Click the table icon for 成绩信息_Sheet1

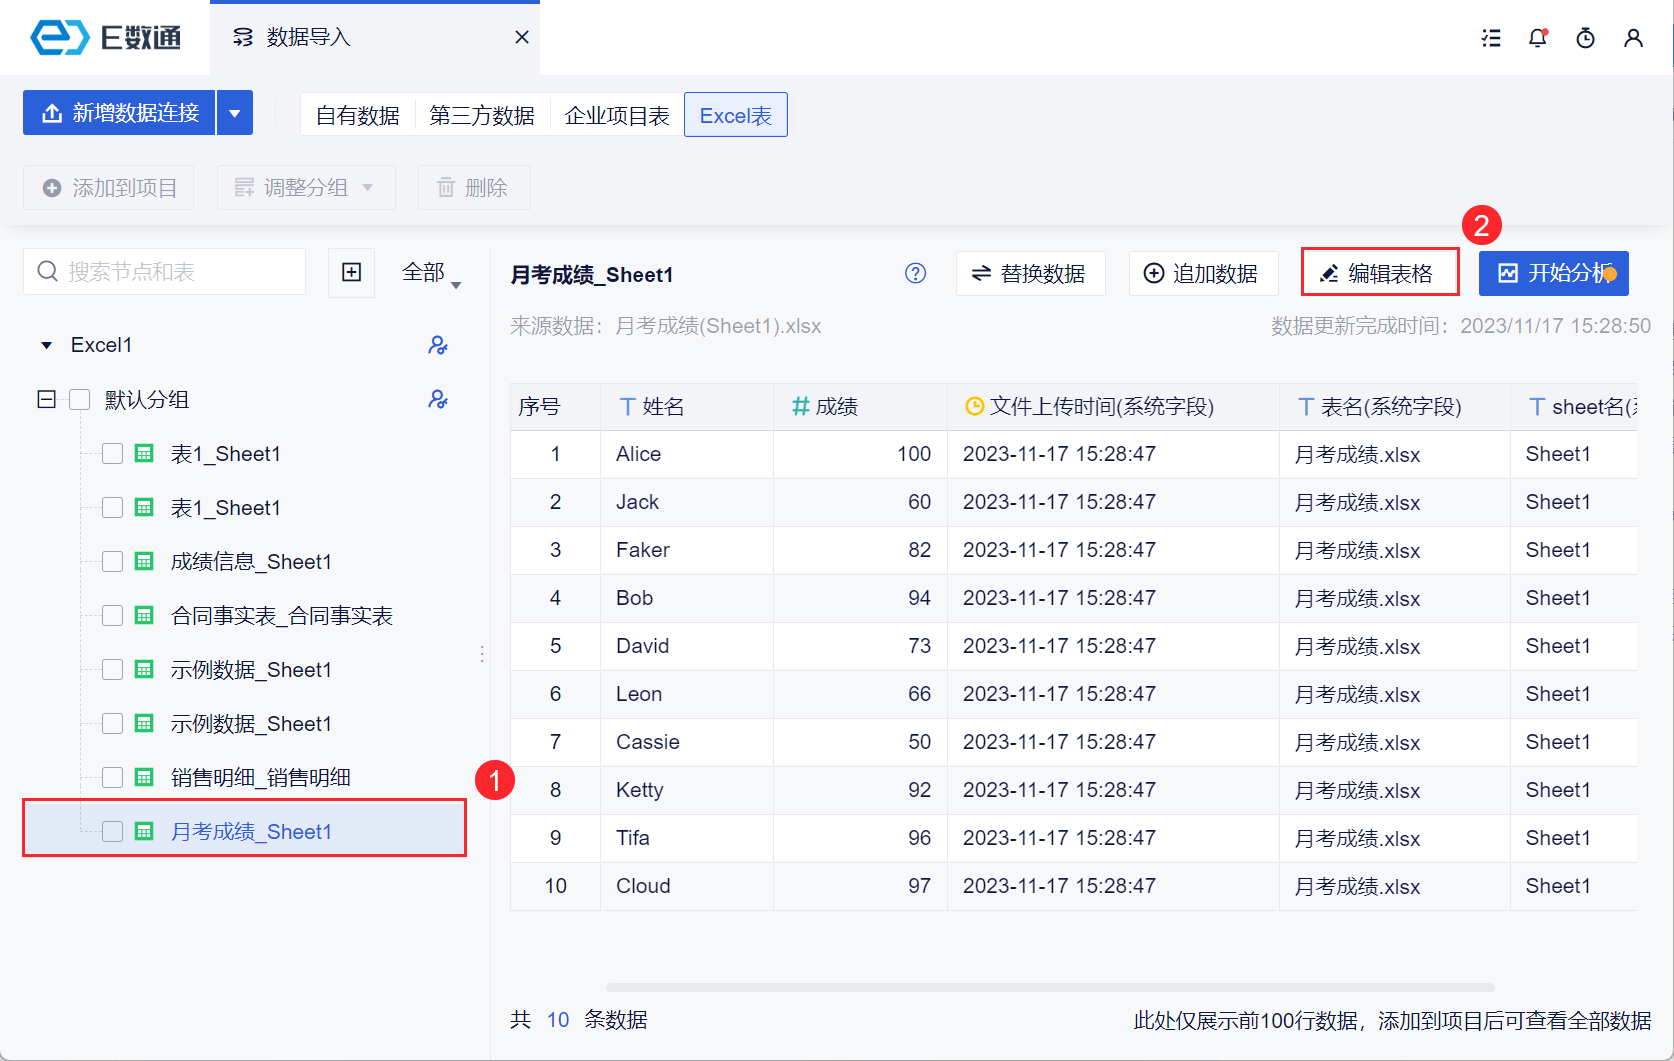144,561
